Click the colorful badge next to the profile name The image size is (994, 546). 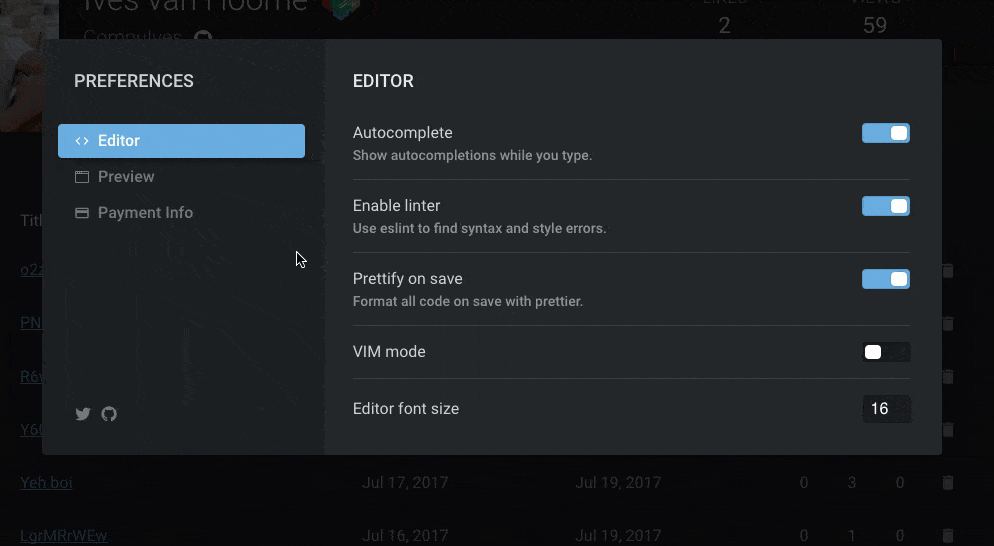[343, 8]
